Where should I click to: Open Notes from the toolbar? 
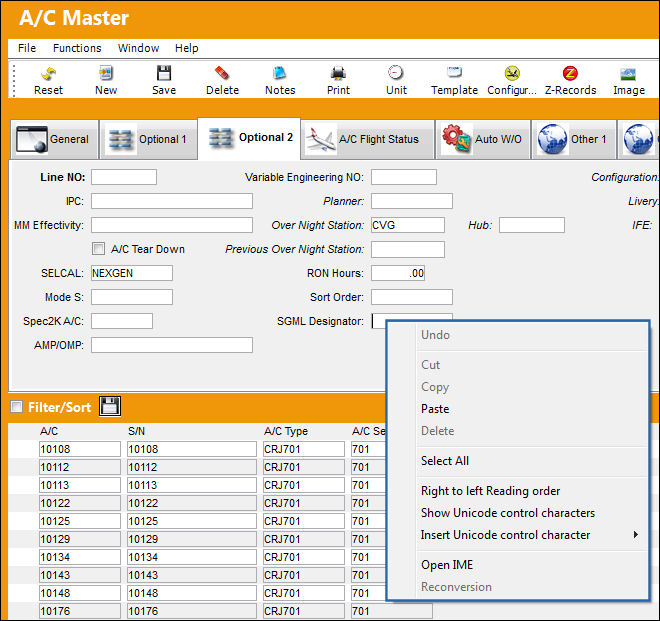click(280, 73)
